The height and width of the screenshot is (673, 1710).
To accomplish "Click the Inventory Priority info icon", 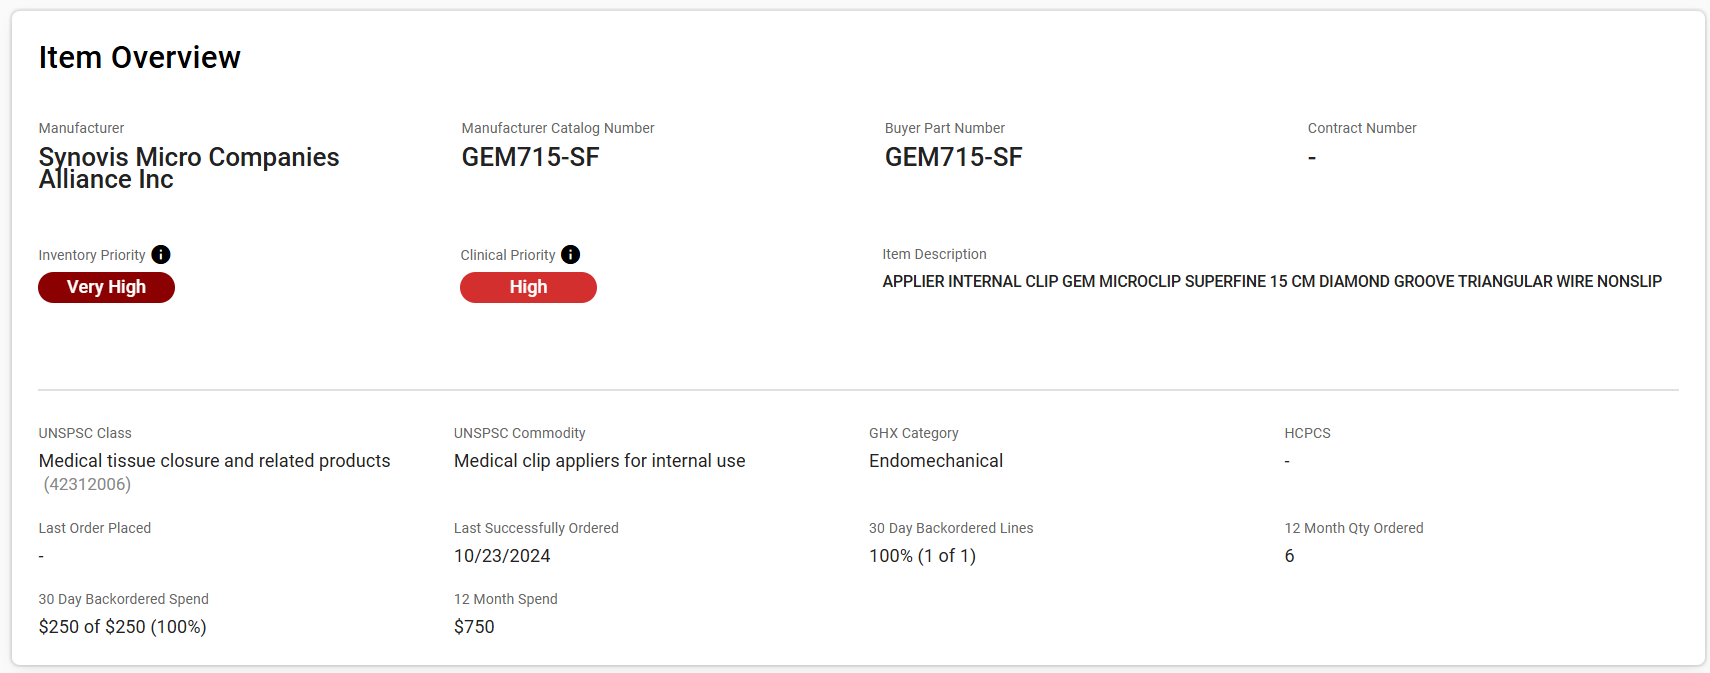I will pos(161,255).
